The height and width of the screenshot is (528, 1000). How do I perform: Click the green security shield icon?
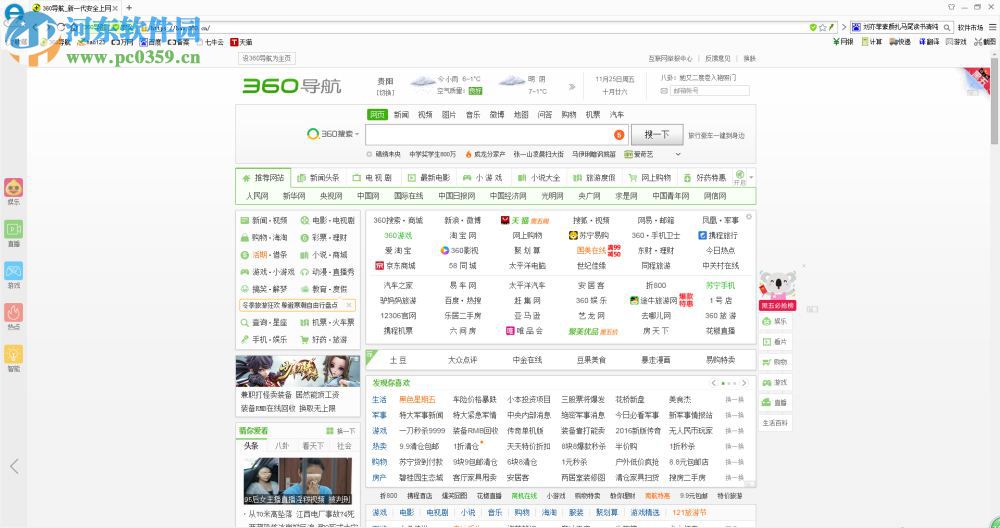[x=813, y=27]
